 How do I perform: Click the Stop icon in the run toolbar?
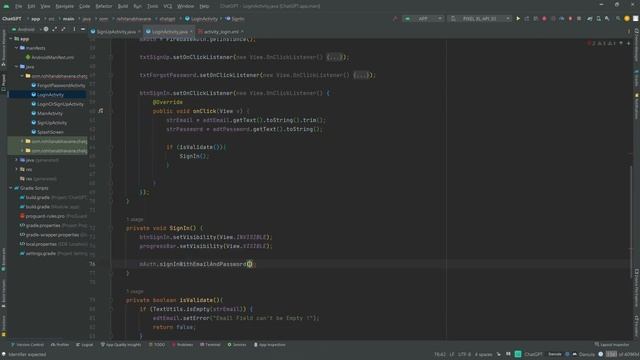tap(579, 19)
